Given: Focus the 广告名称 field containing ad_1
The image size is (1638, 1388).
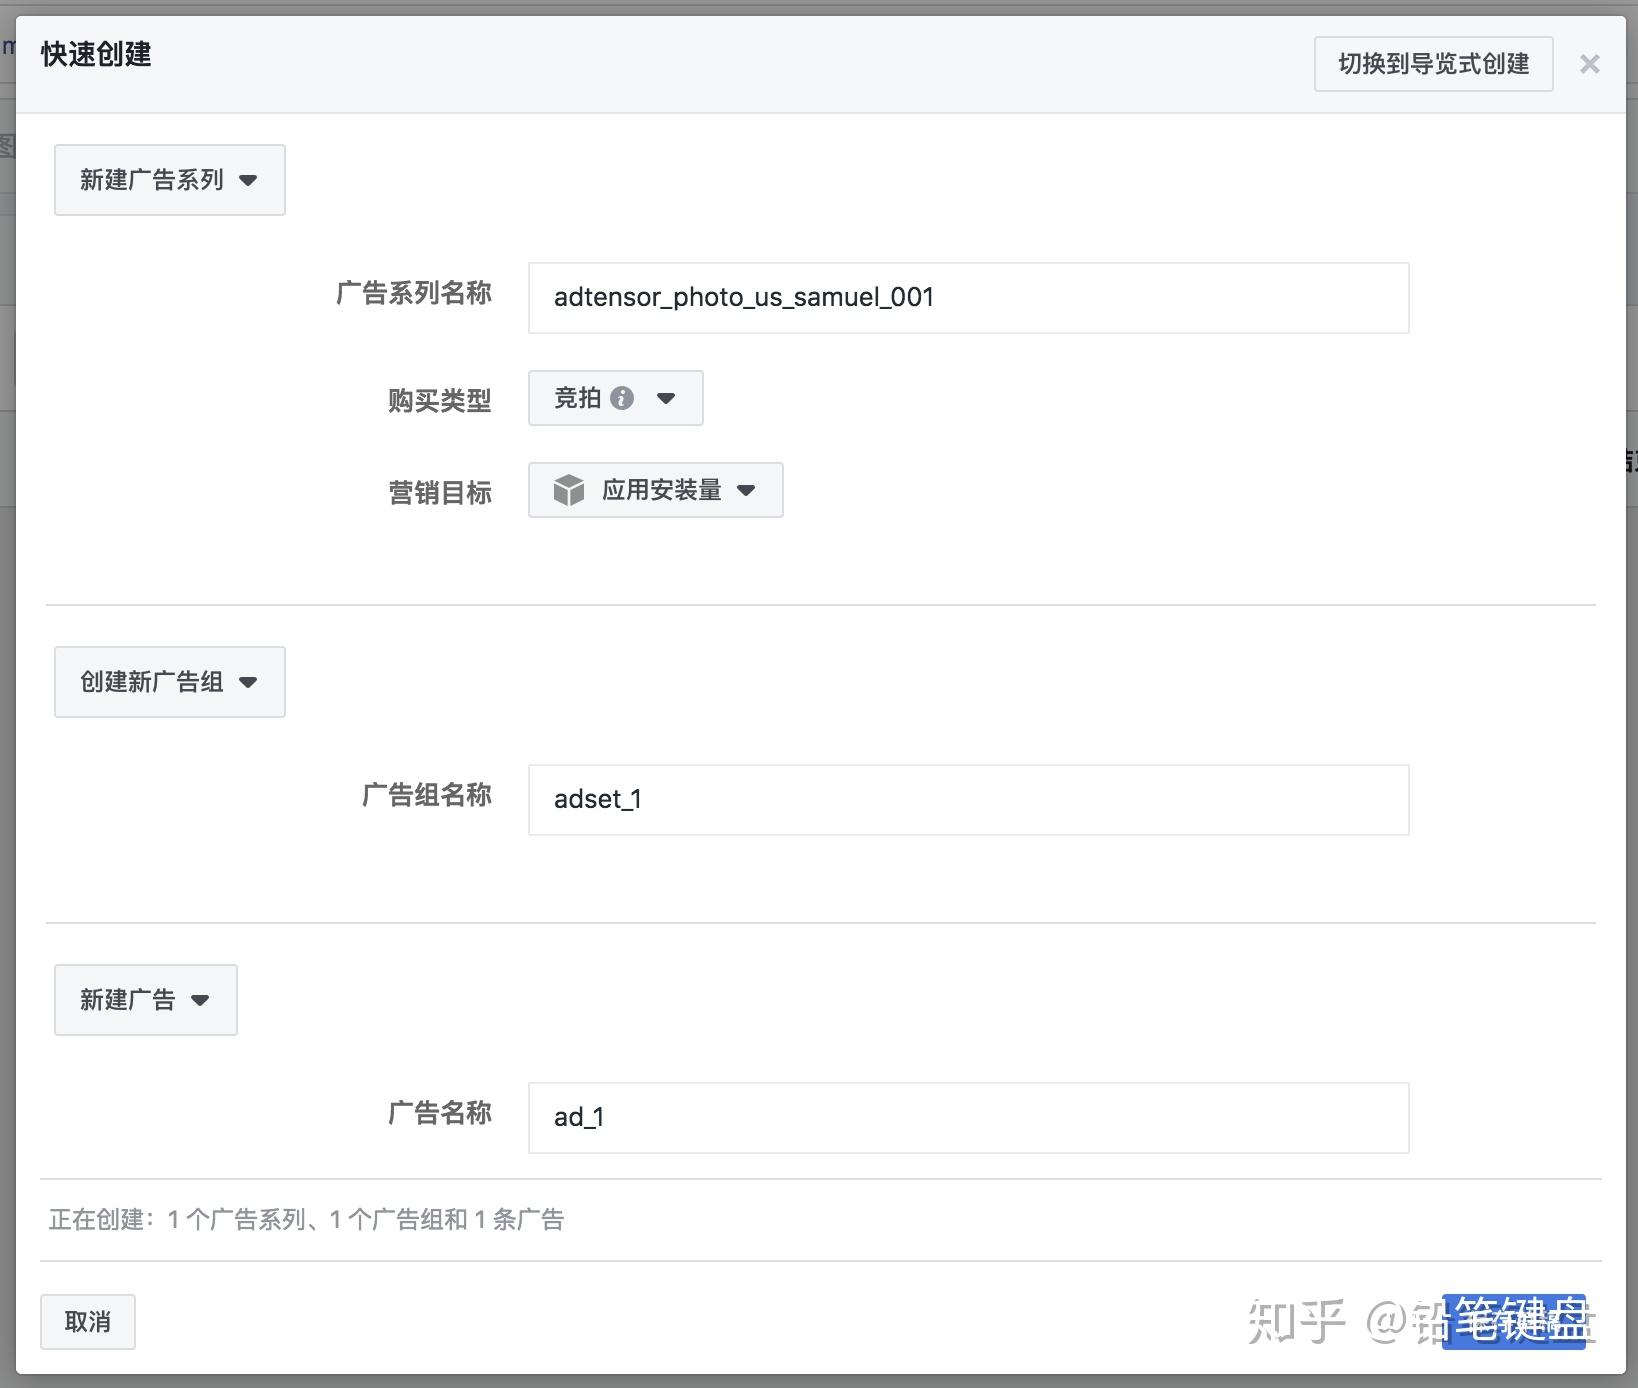Looking at the screenshot, I should click(x=968, y=1118).
